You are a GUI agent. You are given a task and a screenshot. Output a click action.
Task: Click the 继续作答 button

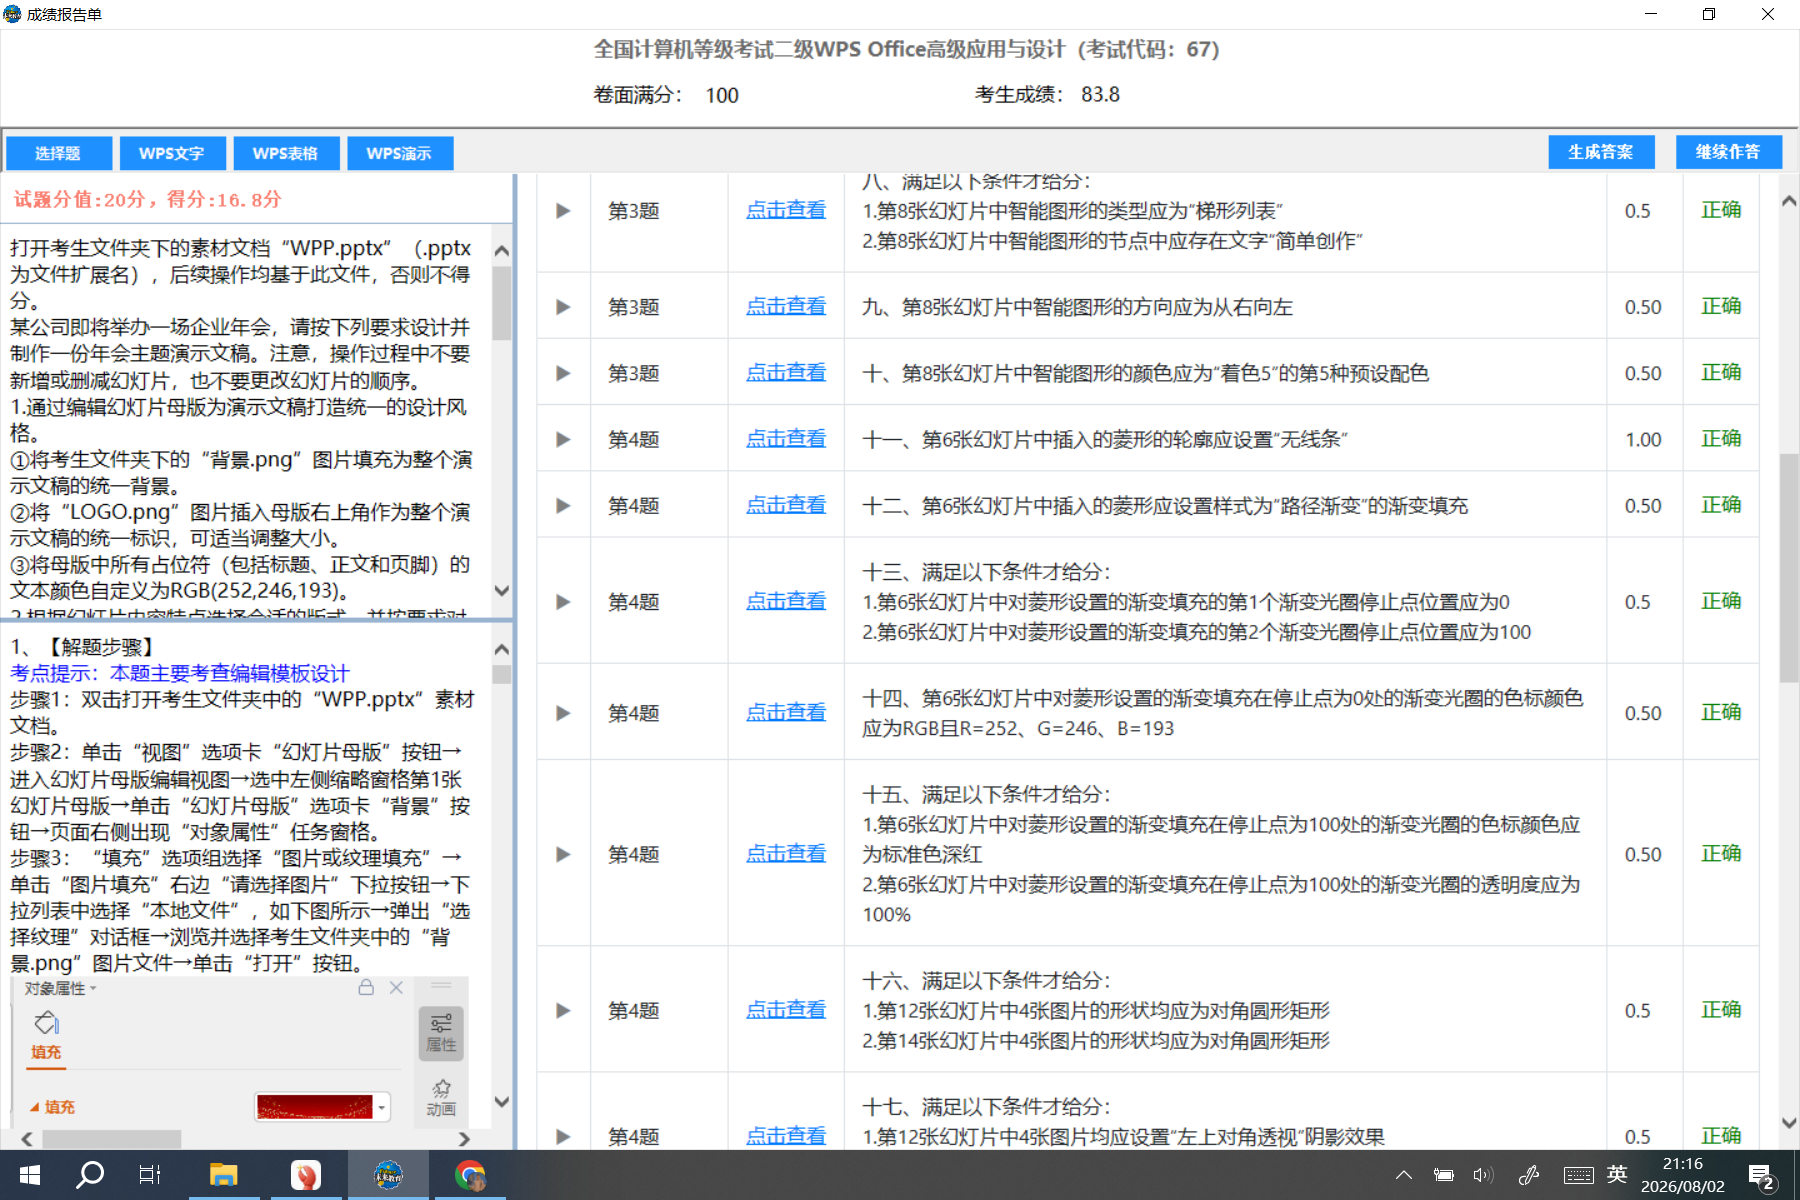1728,152
